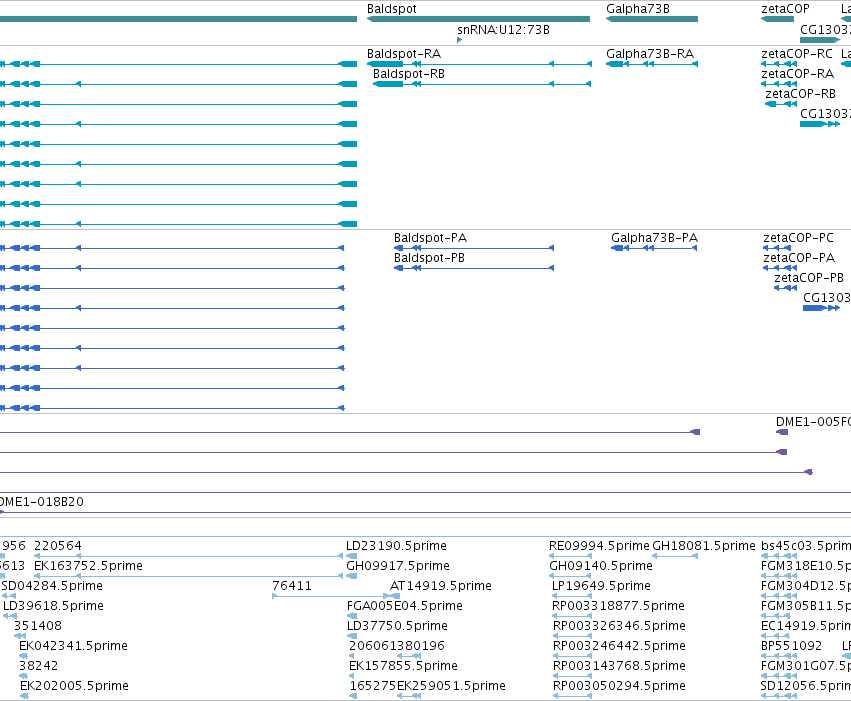851x701 pixels.
Task: Click the RP003326346.5prime EST label
Action: point(619,626)
